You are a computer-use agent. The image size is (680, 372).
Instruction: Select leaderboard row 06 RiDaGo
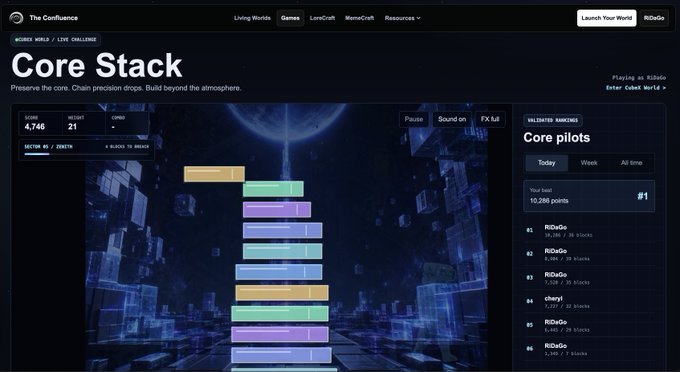coord(589,349)
